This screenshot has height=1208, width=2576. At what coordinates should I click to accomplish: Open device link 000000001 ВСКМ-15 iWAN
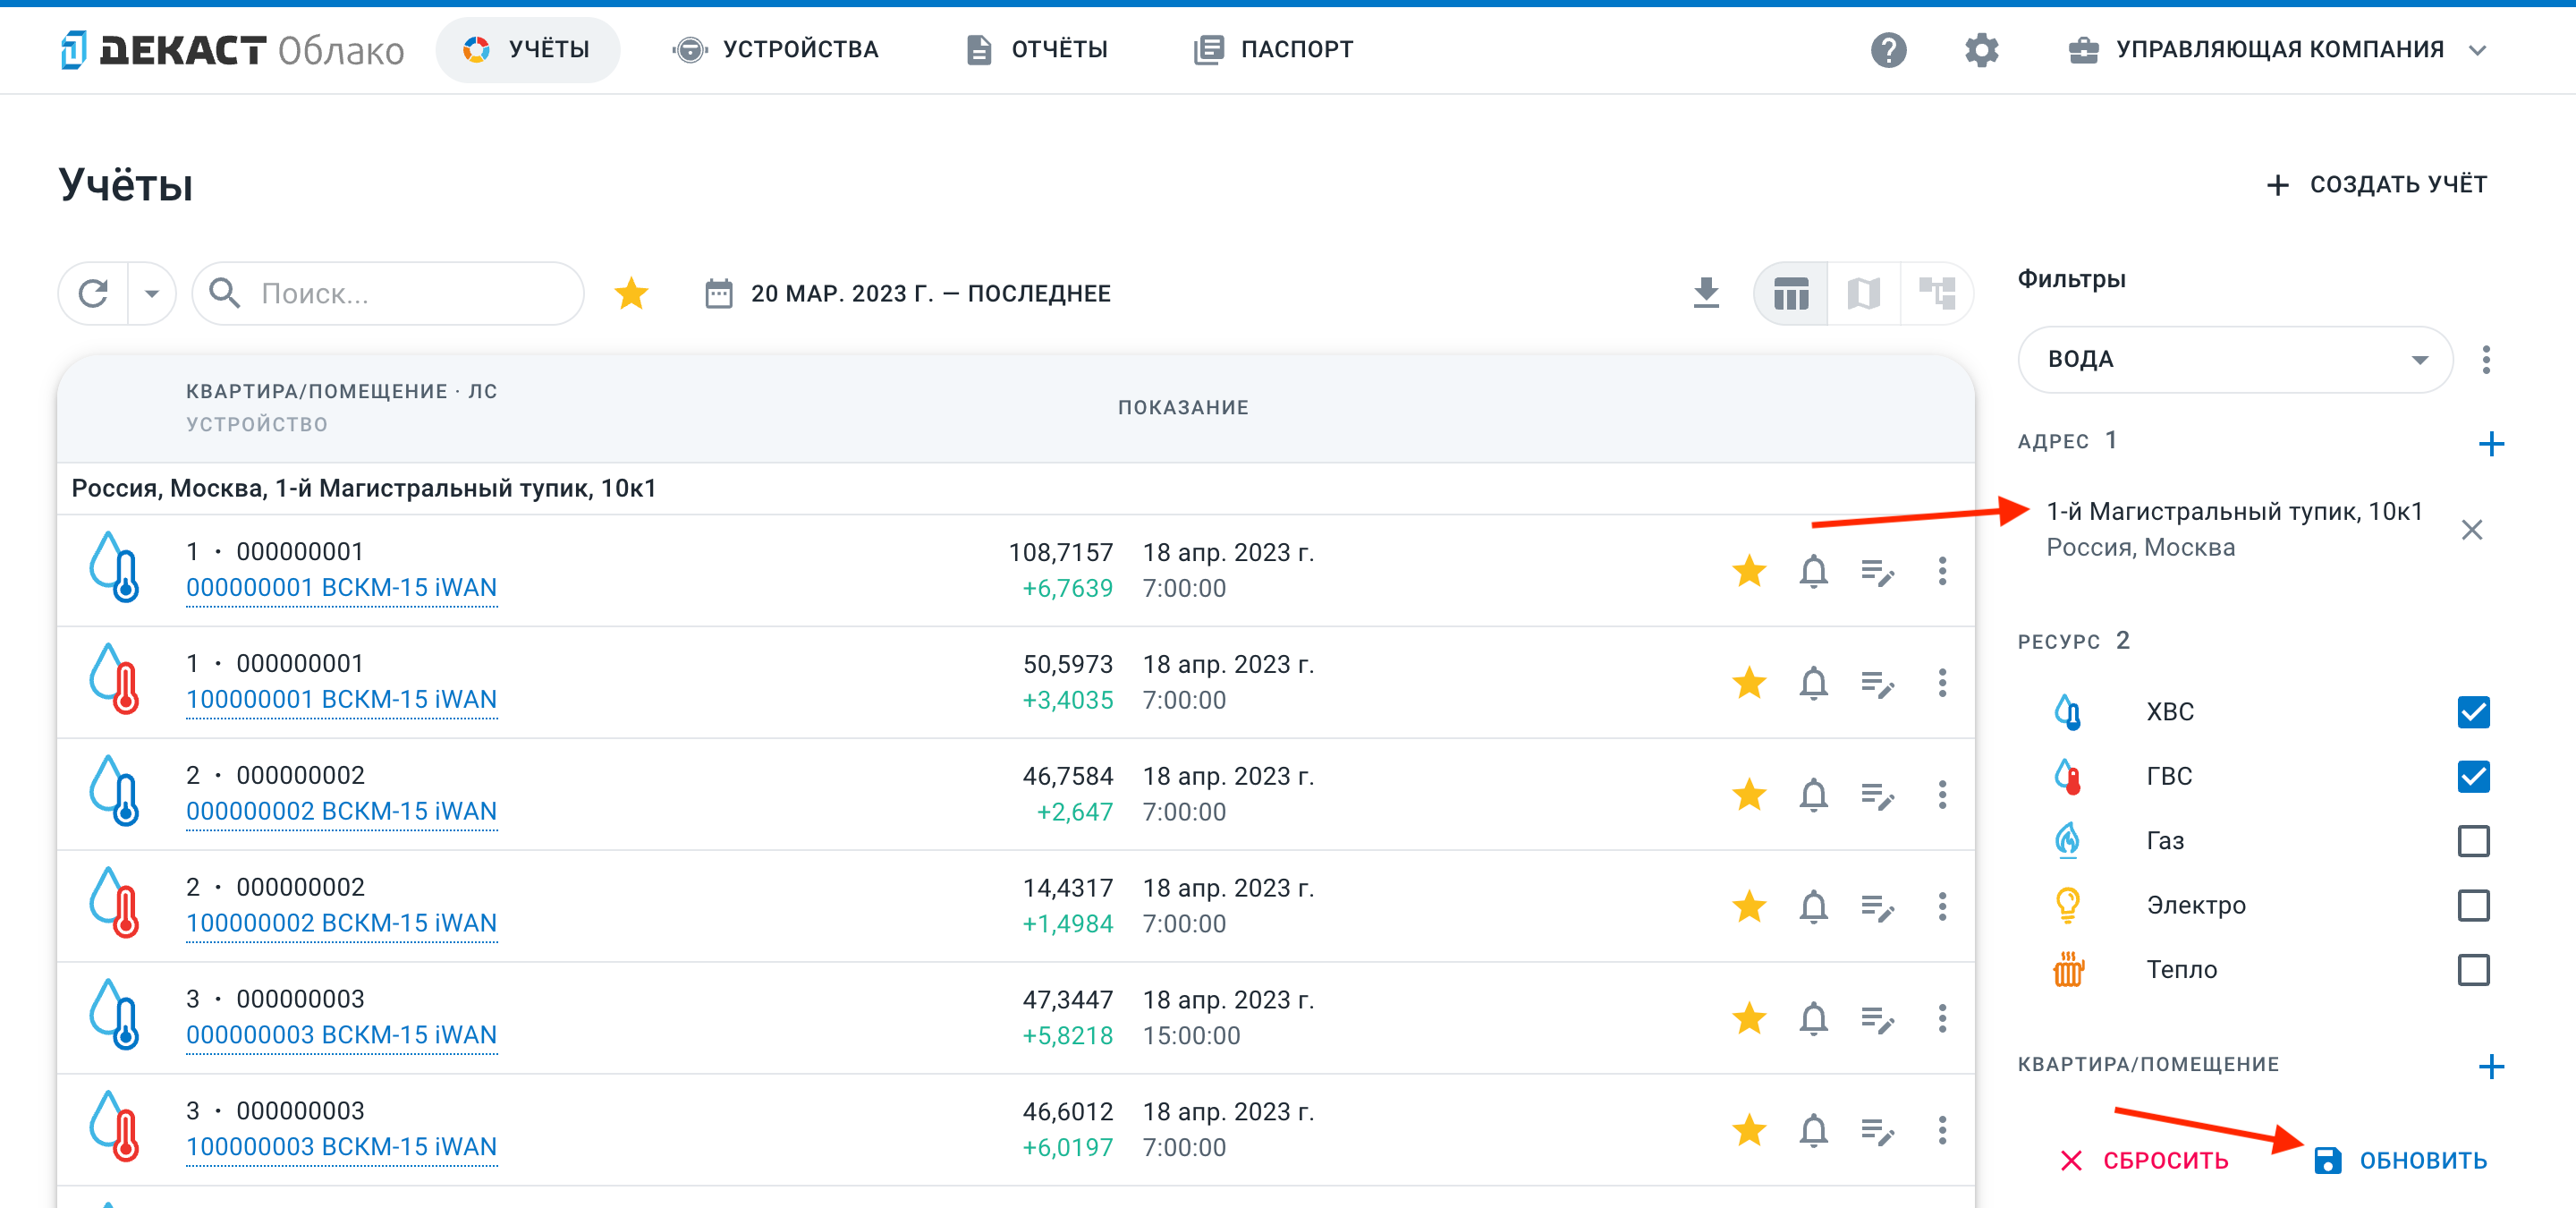click(x=341, y=588)
